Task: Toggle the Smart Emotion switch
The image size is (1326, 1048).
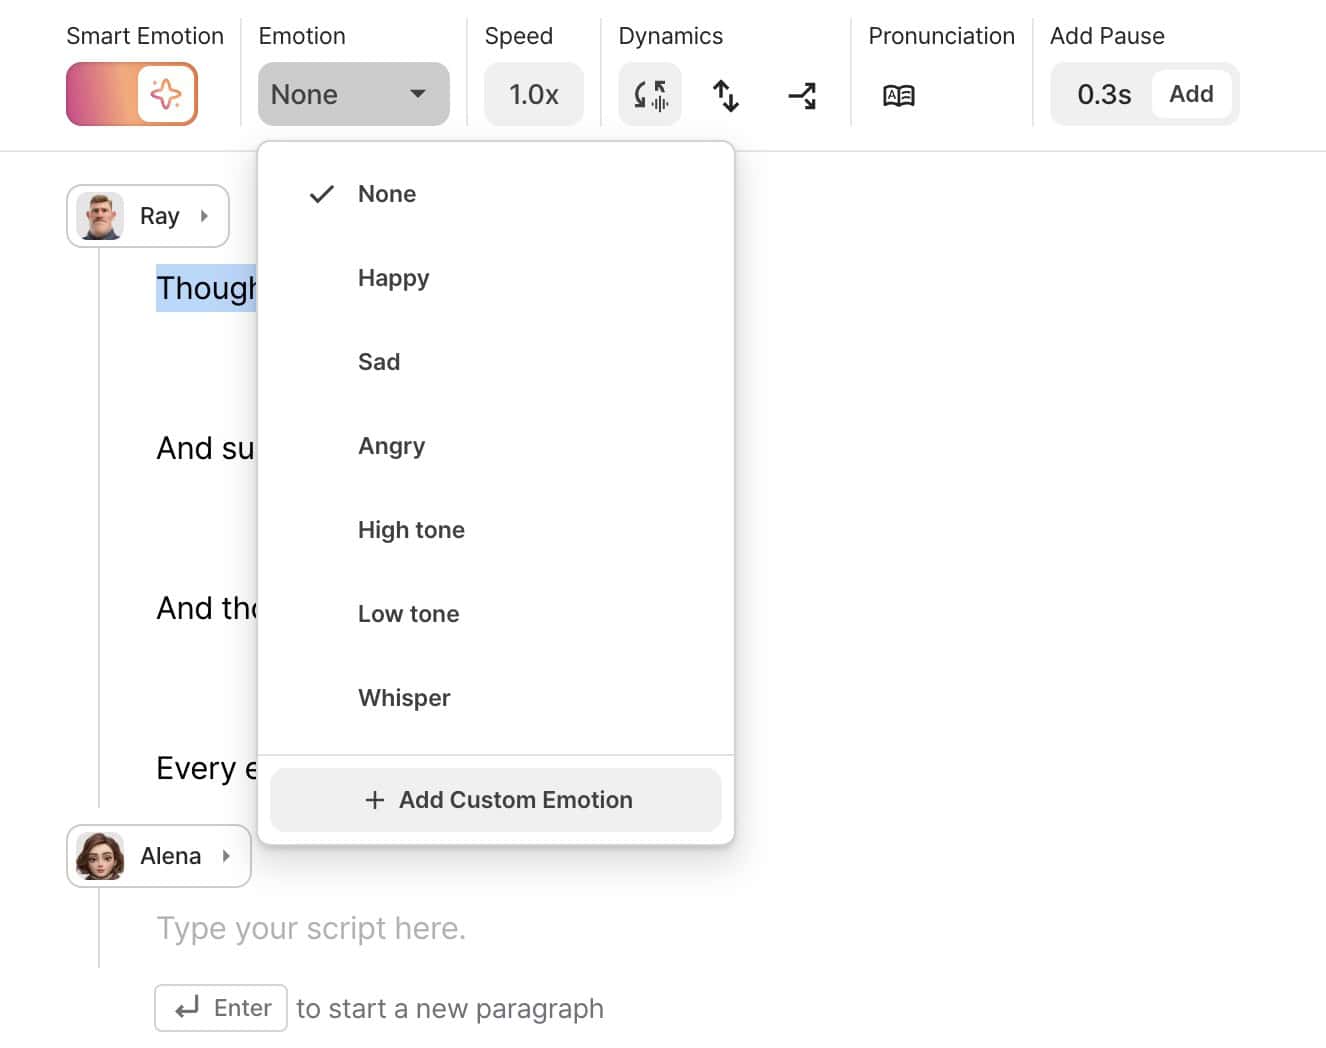Action: [132, 94]
